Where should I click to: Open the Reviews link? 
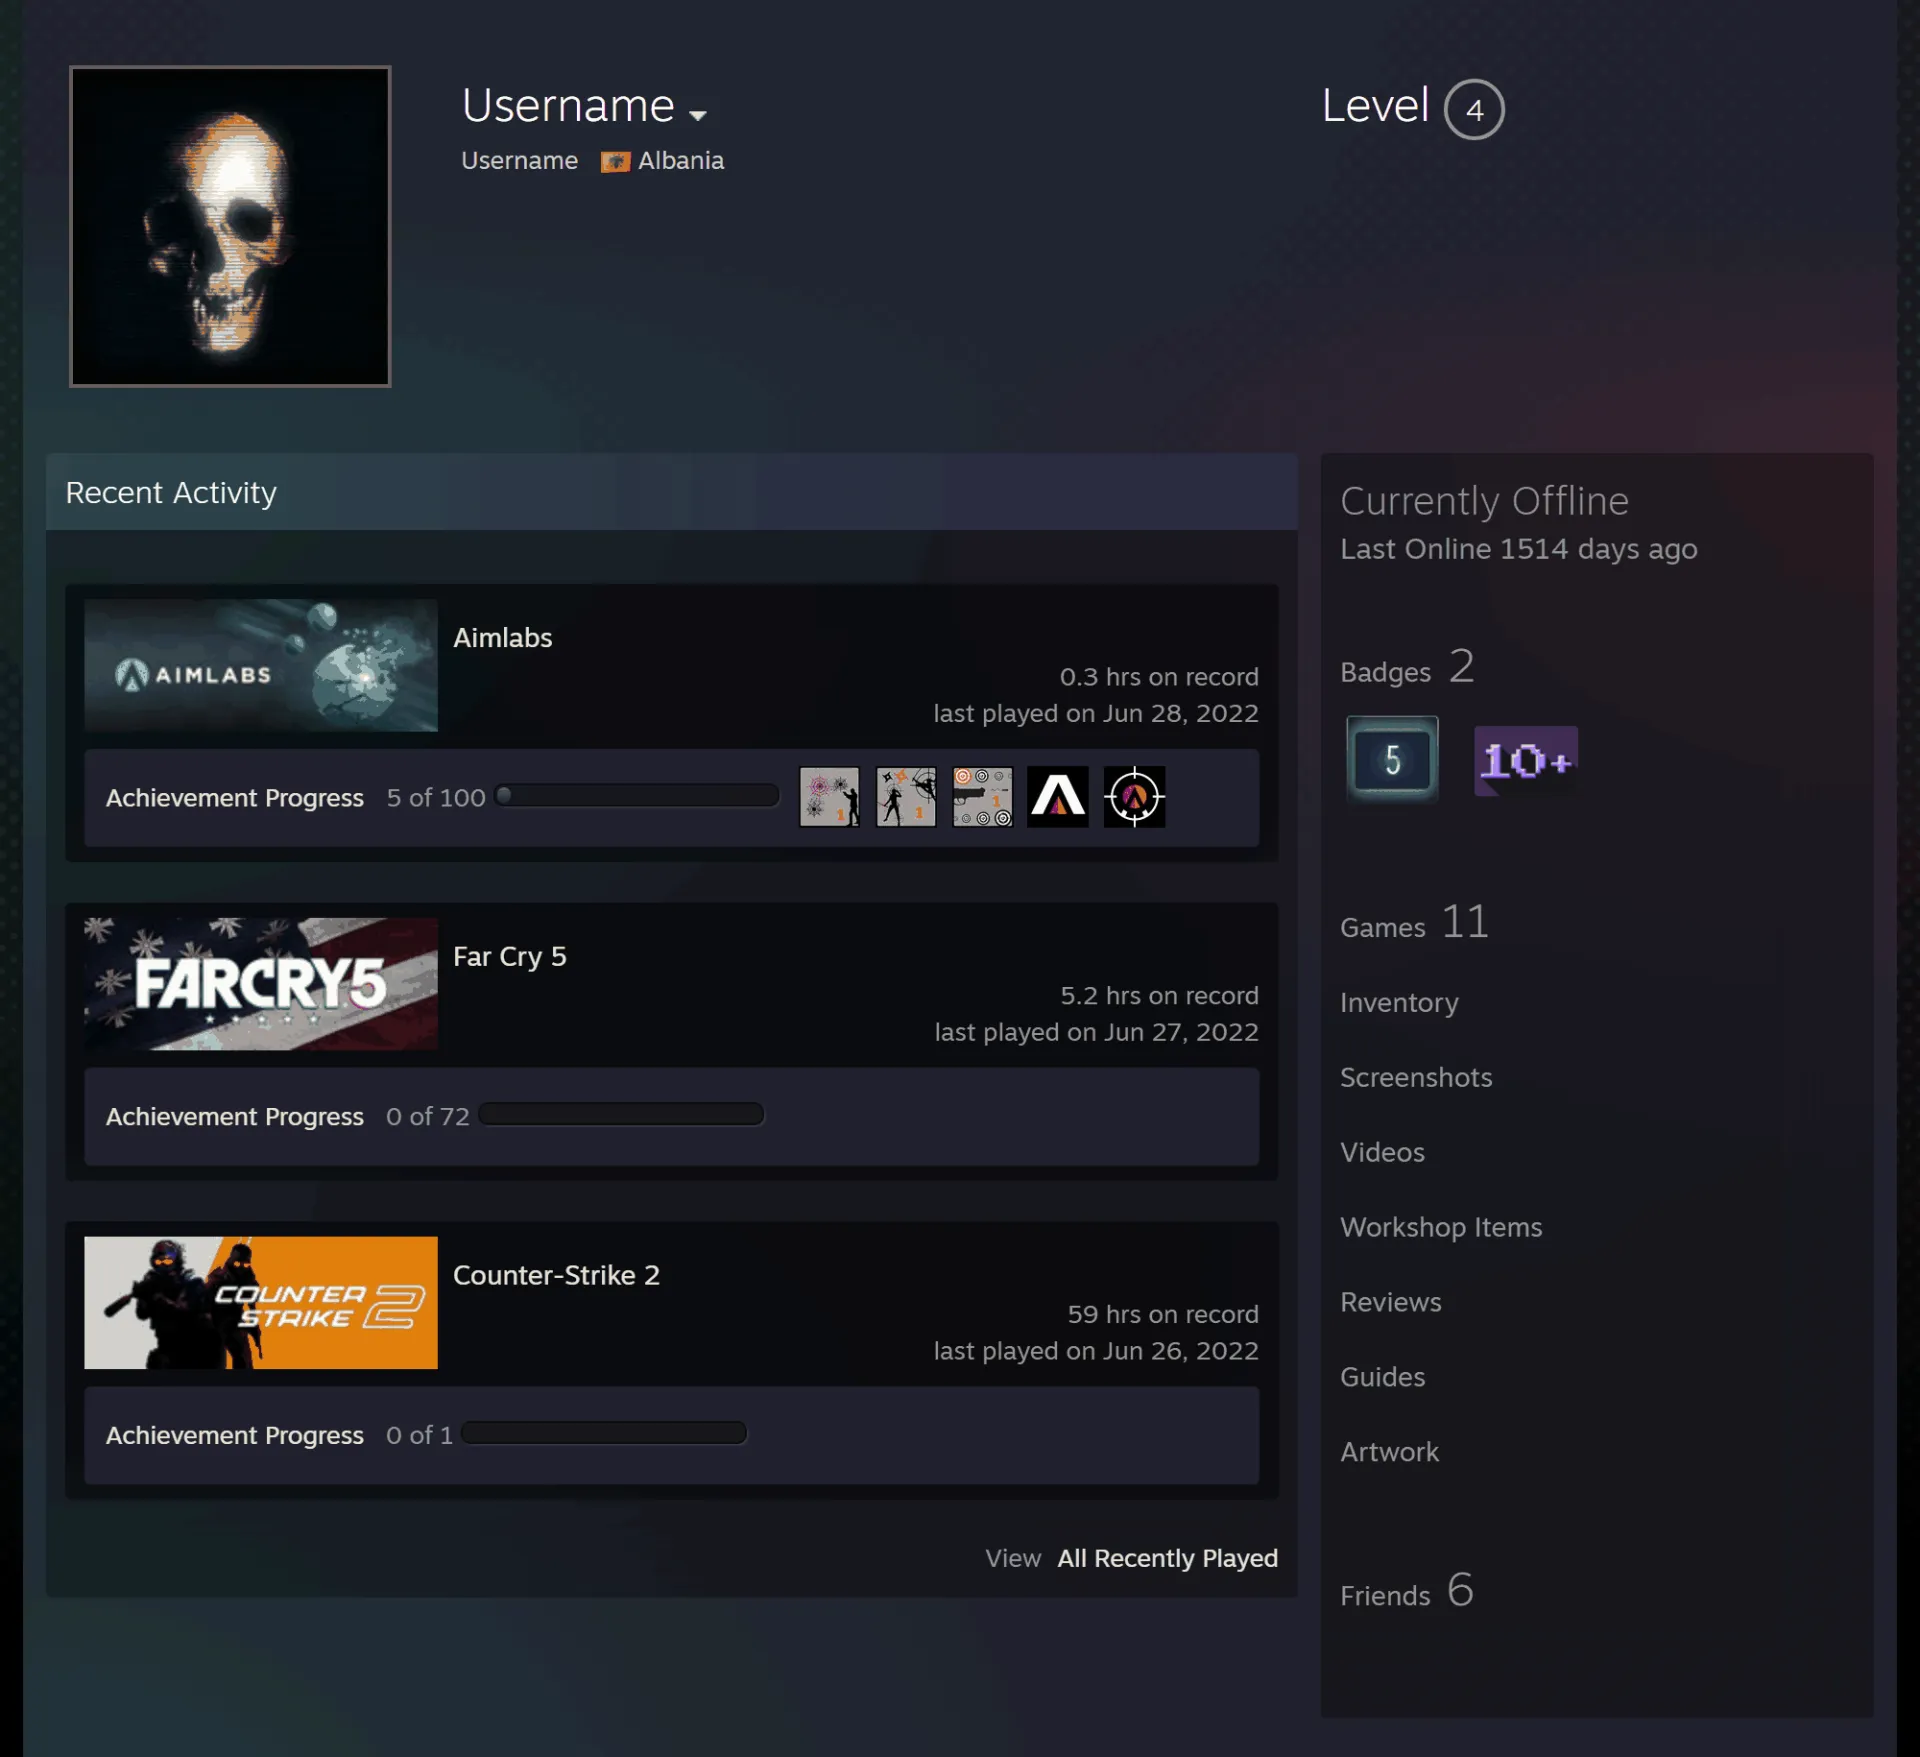1391,1302
